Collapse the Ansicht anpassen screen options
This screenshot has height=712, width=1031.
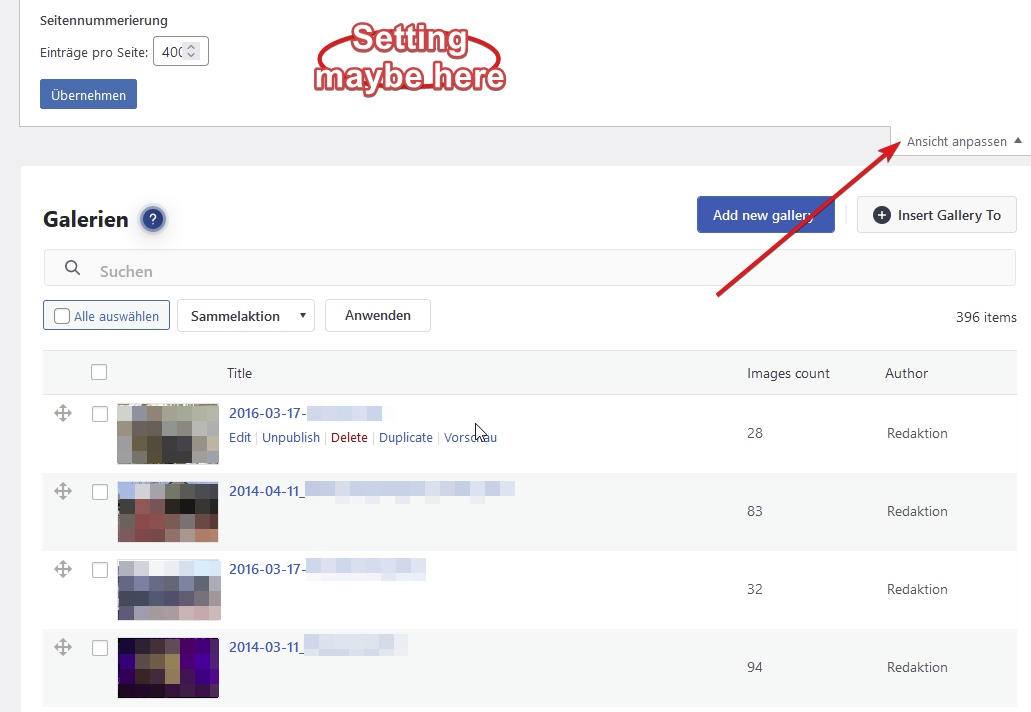[x=964, y=141]
